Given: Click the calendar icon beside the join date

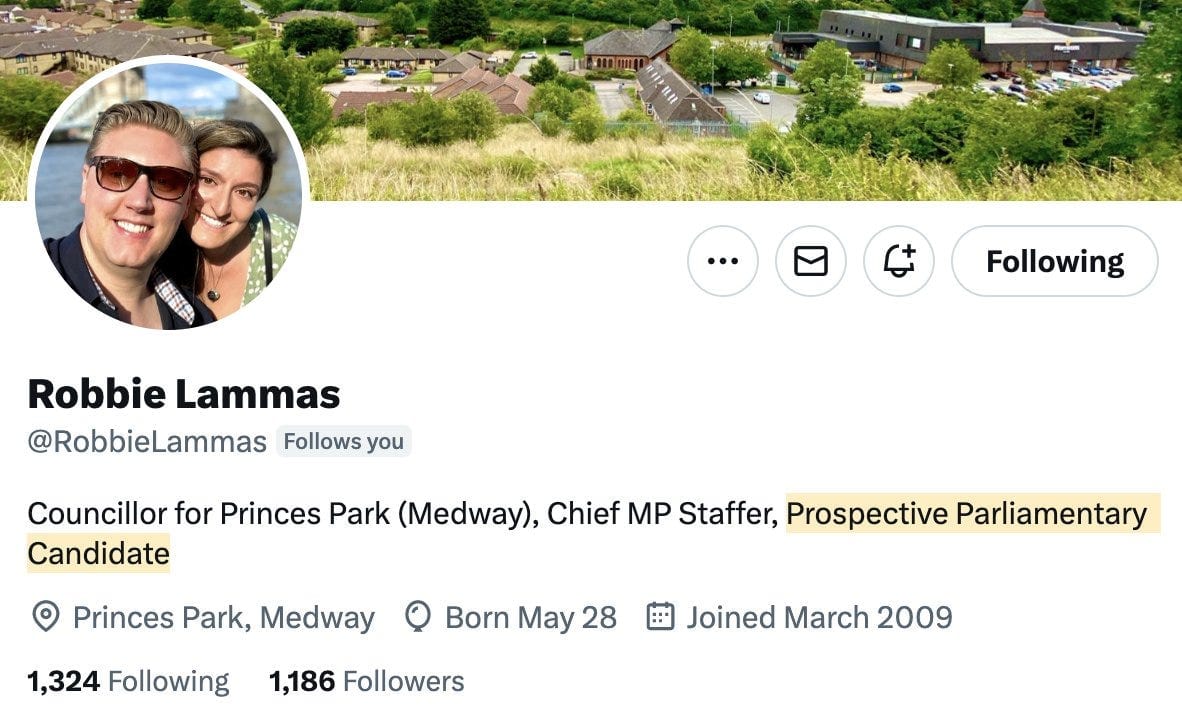Looking at the screenshot, I should coord(660,617).
